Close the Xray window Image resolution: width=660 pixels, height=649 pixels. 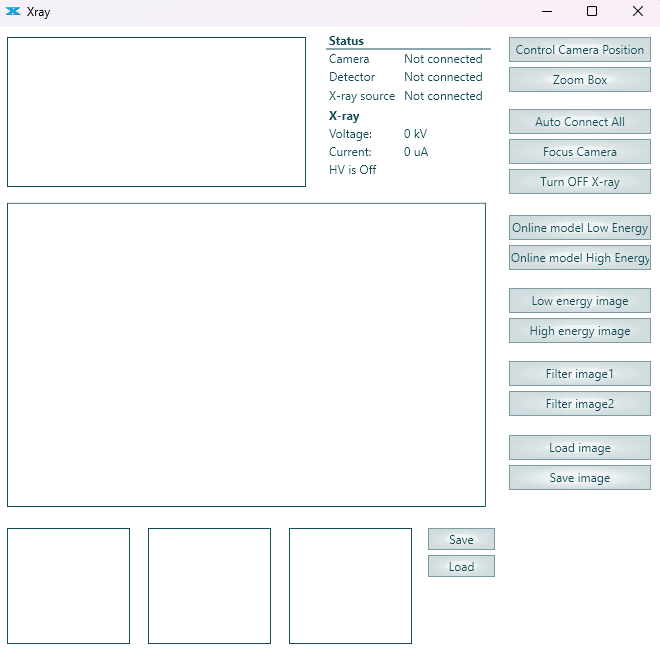(638, 11)
